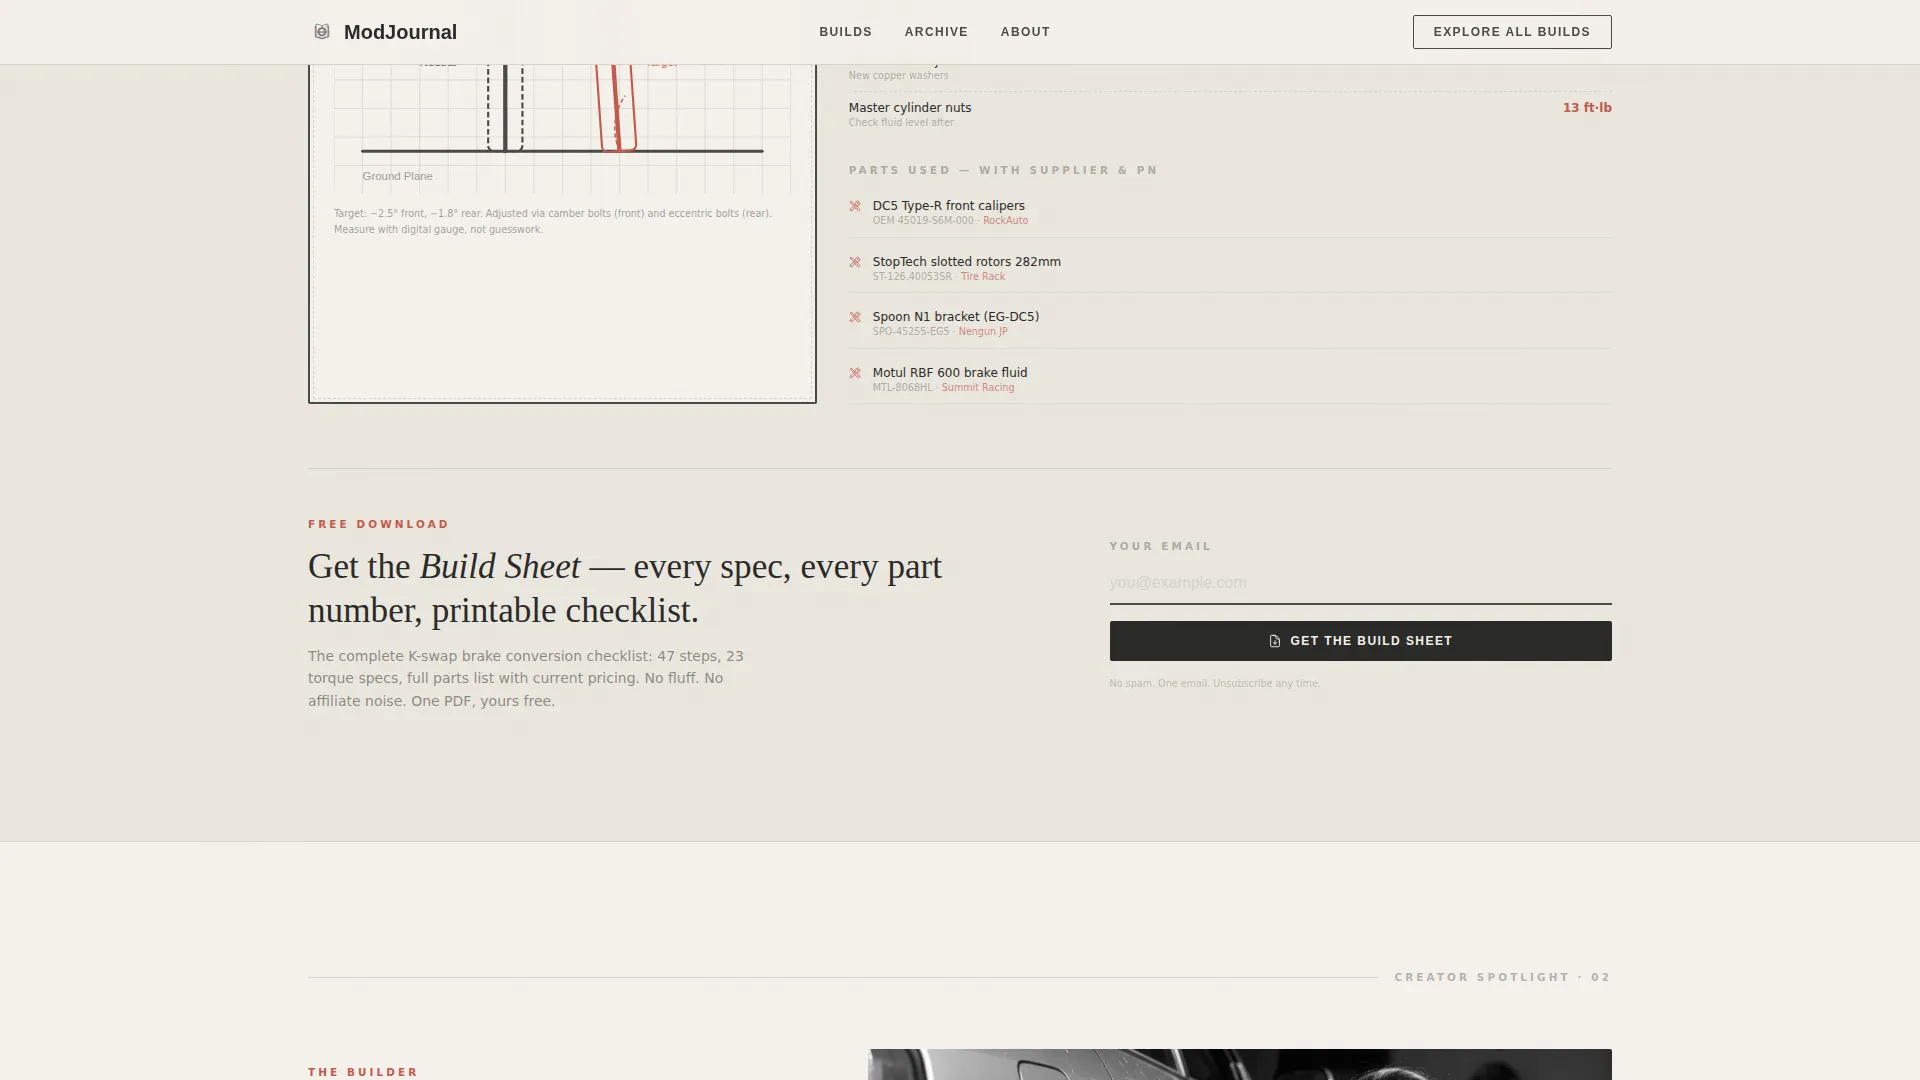1920x1080 pixels.
Task: Click the 13 ft·lb torque value
Action: pos(1587,108)
